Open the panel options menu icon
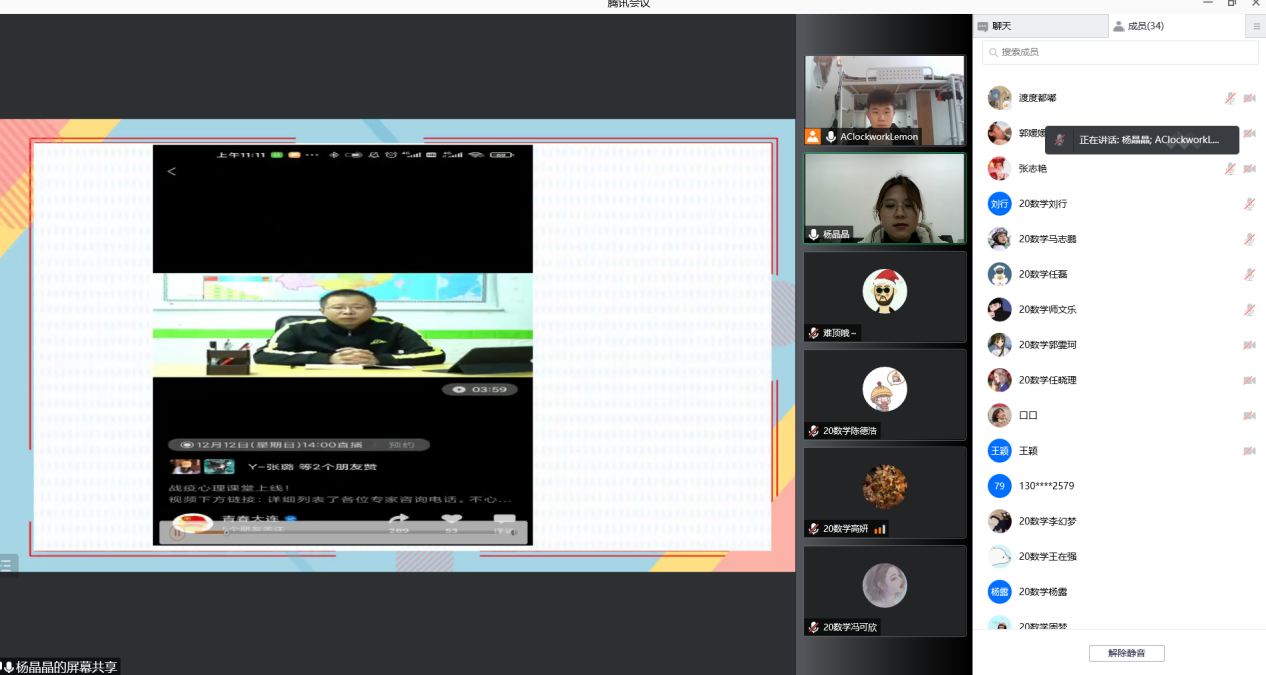The image size is (1266, 675). coord(1257,27)
